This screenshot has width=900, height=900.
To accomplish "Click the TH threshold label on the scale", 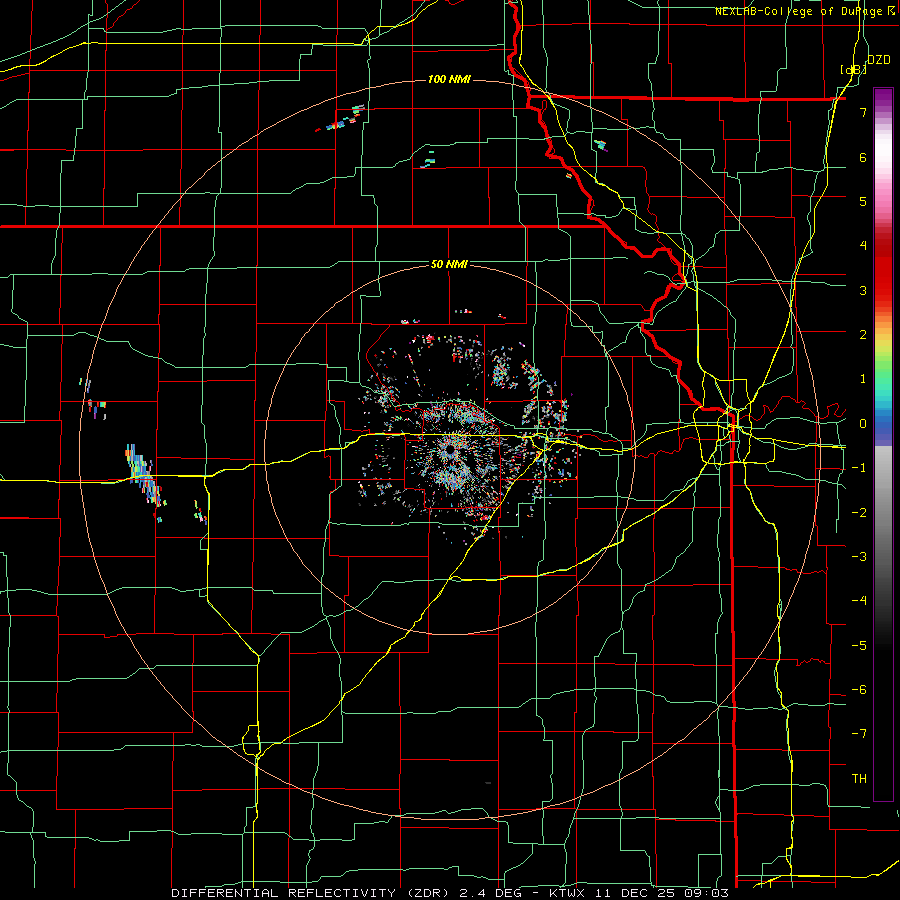I will coord(859,779).
